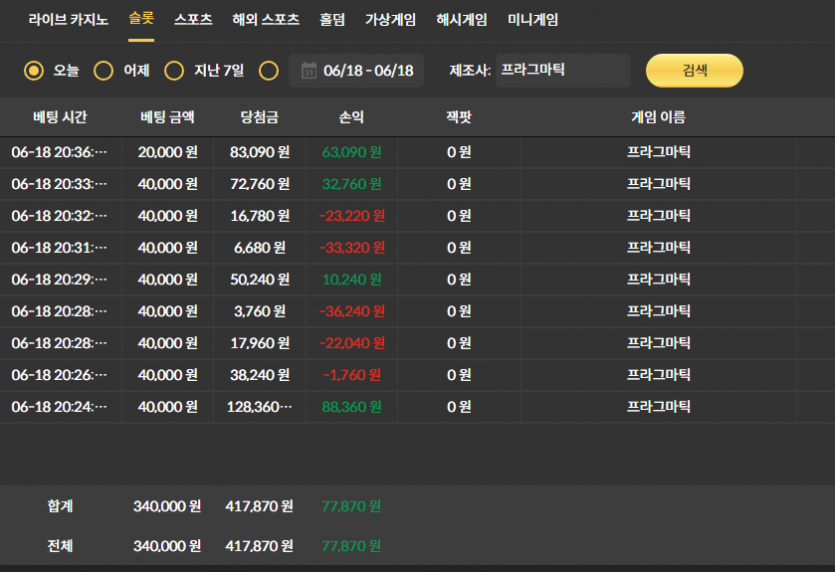Switch to the 스포츠 tab
The height and width of the screenshot is (572, 835).
(193, 20)
